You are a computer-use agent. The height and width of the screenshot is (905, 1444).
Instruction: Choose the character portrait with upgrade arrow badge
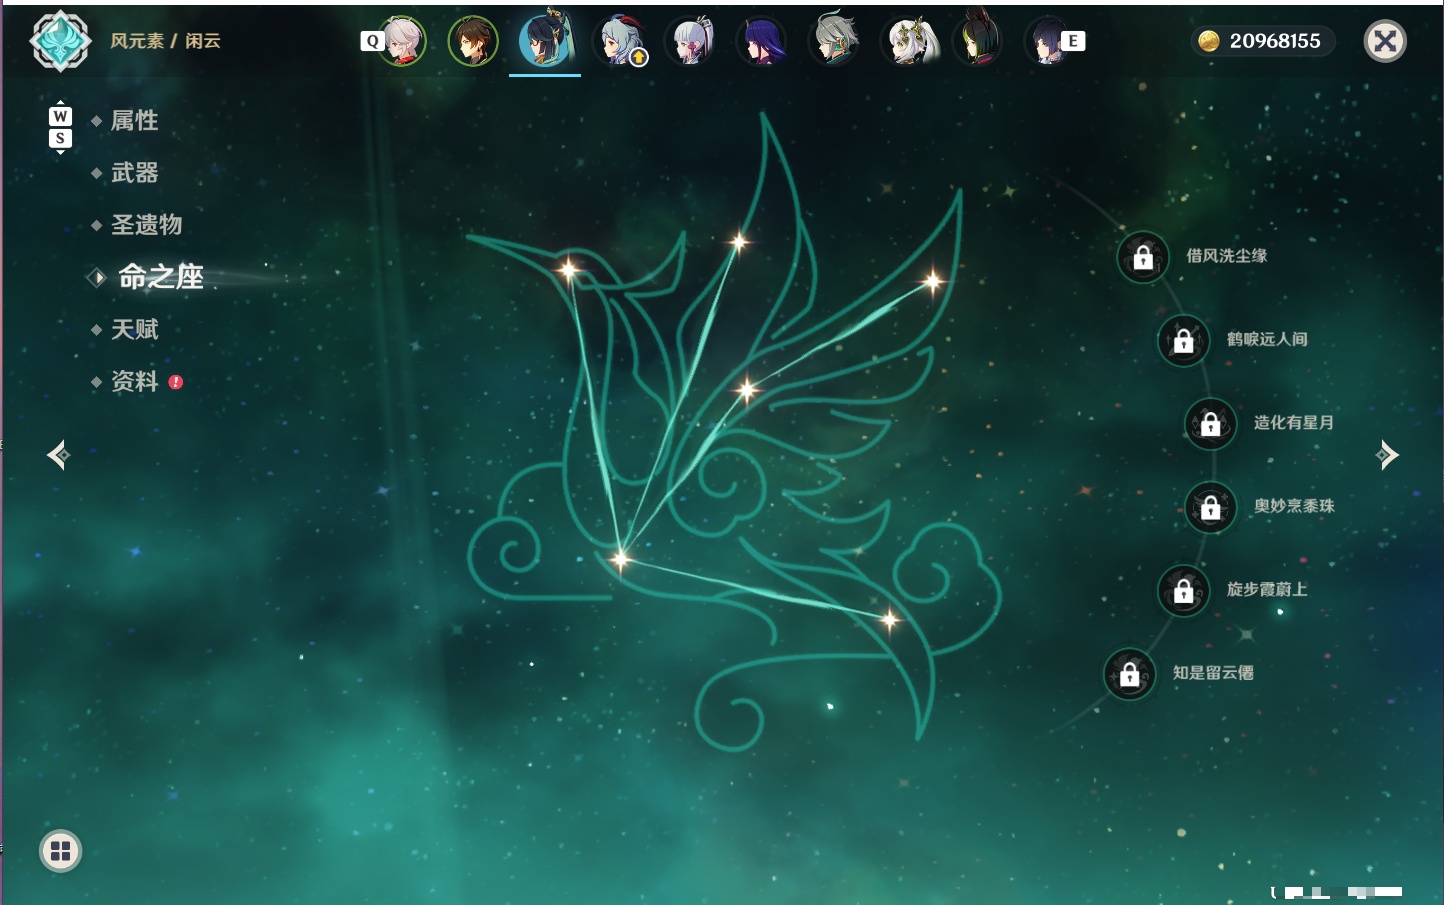coord(620,41)
